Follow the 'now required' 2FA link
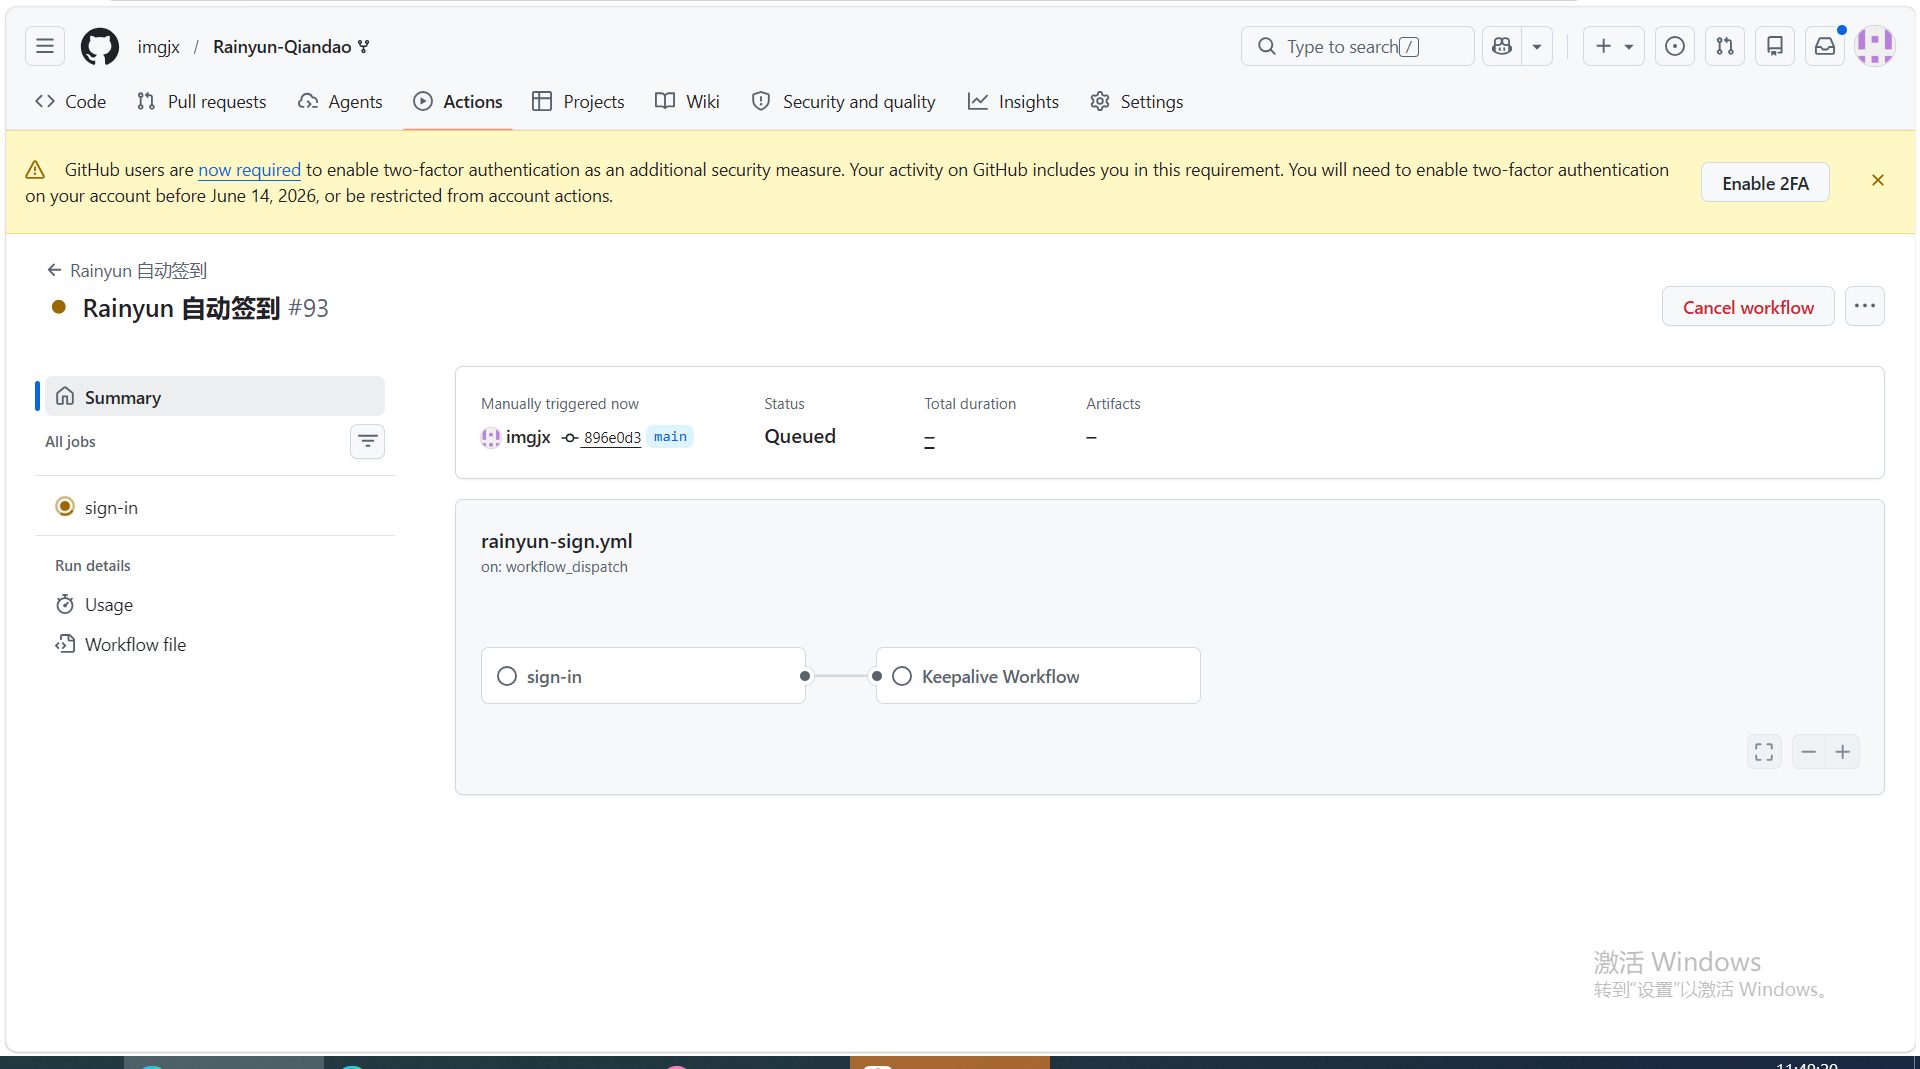The image size is (1920, 1069). point(249,170)
